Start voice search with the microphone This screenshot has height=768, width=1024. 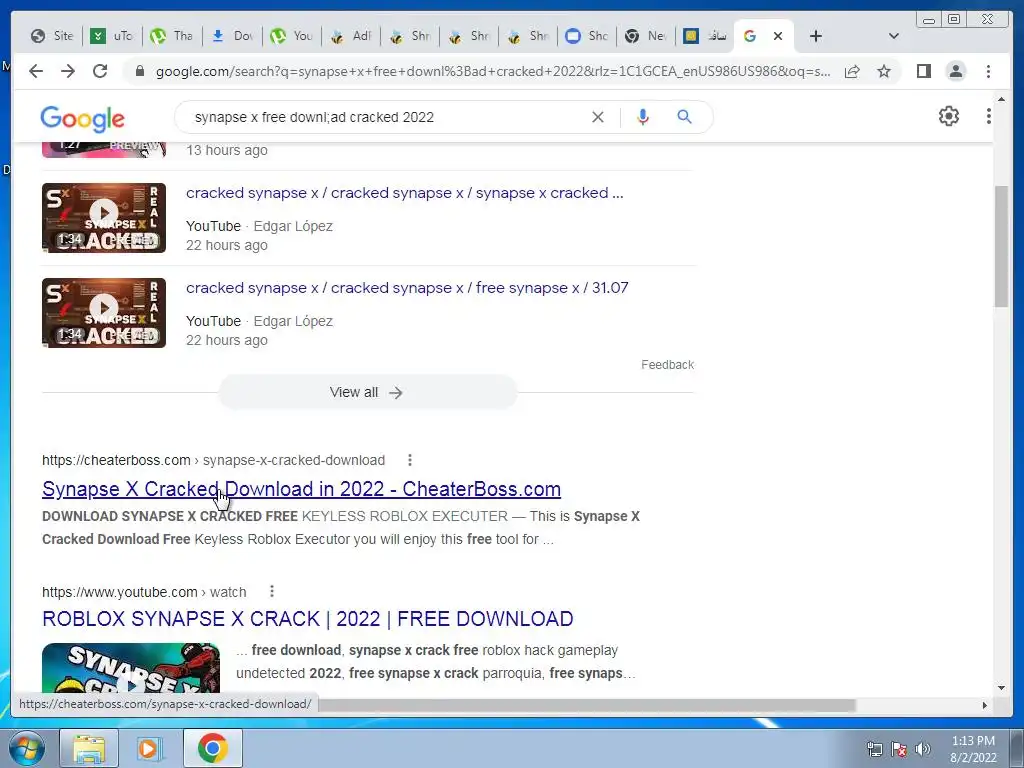(643, 117)
